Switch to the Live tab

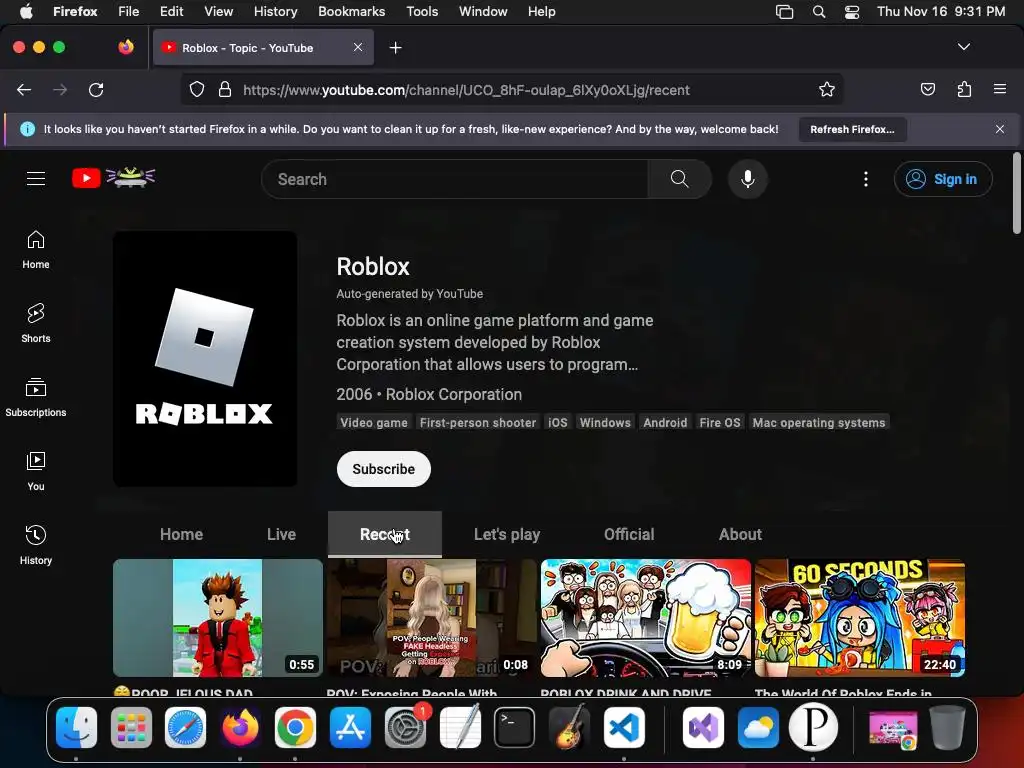281,534
